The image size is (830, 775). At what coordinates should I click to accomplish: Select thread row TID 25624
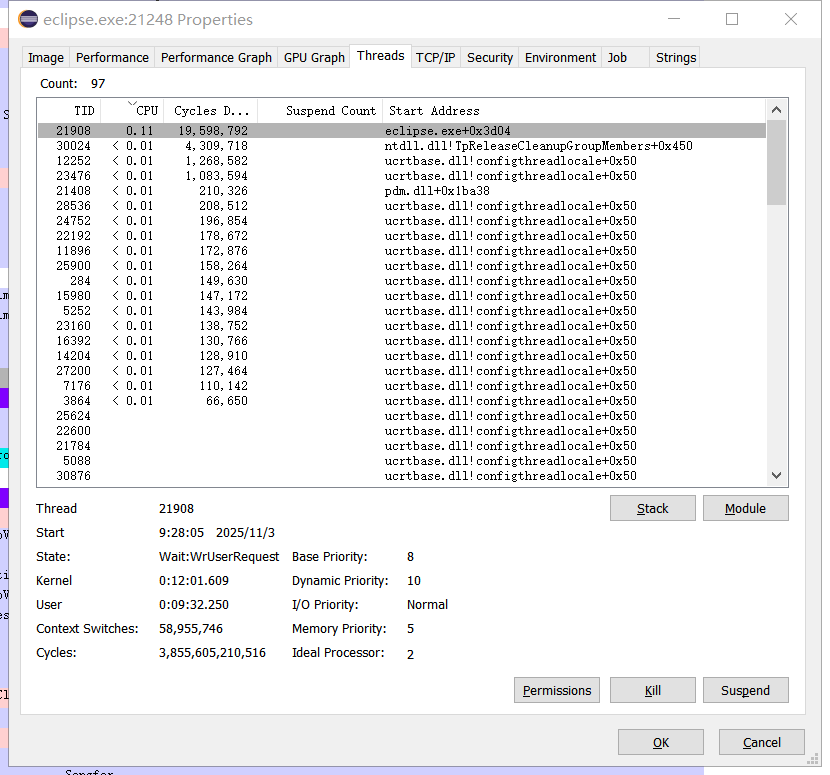coord(402,416)
